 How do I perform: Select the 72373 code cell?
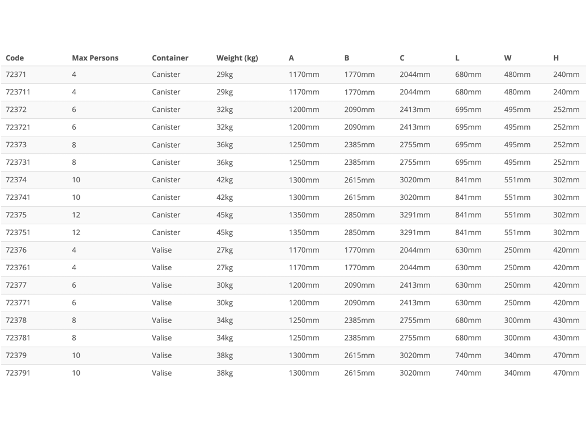click(x=16, y=145)
